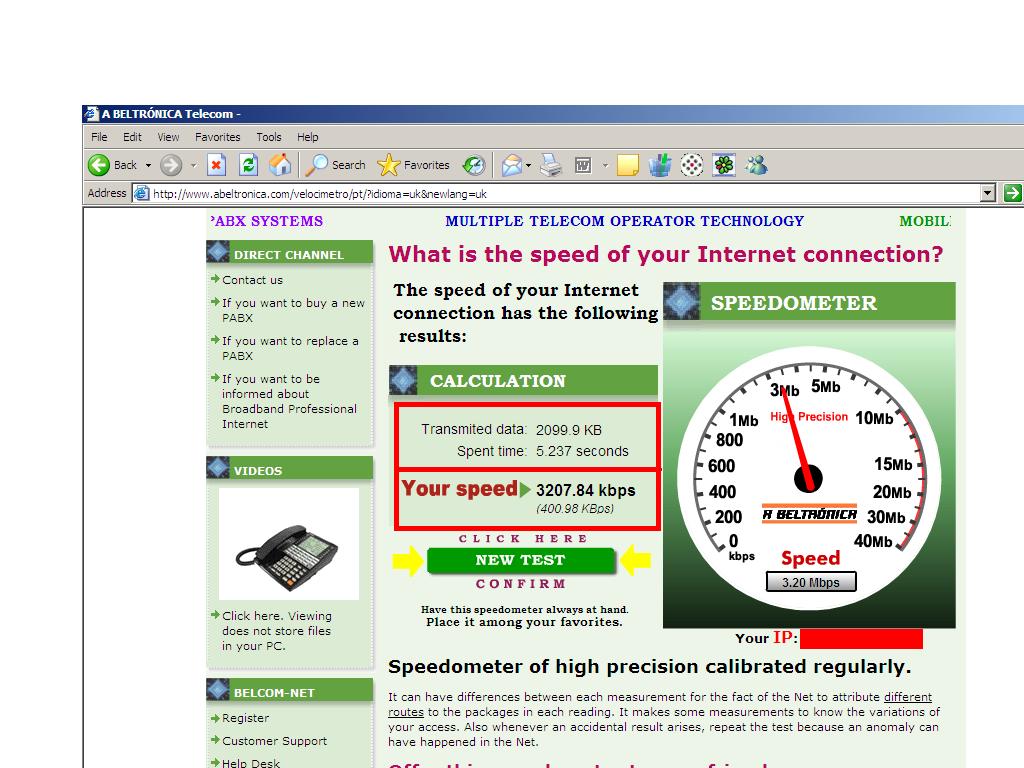
Task: Open the Help menu
Action: [308, 137]
